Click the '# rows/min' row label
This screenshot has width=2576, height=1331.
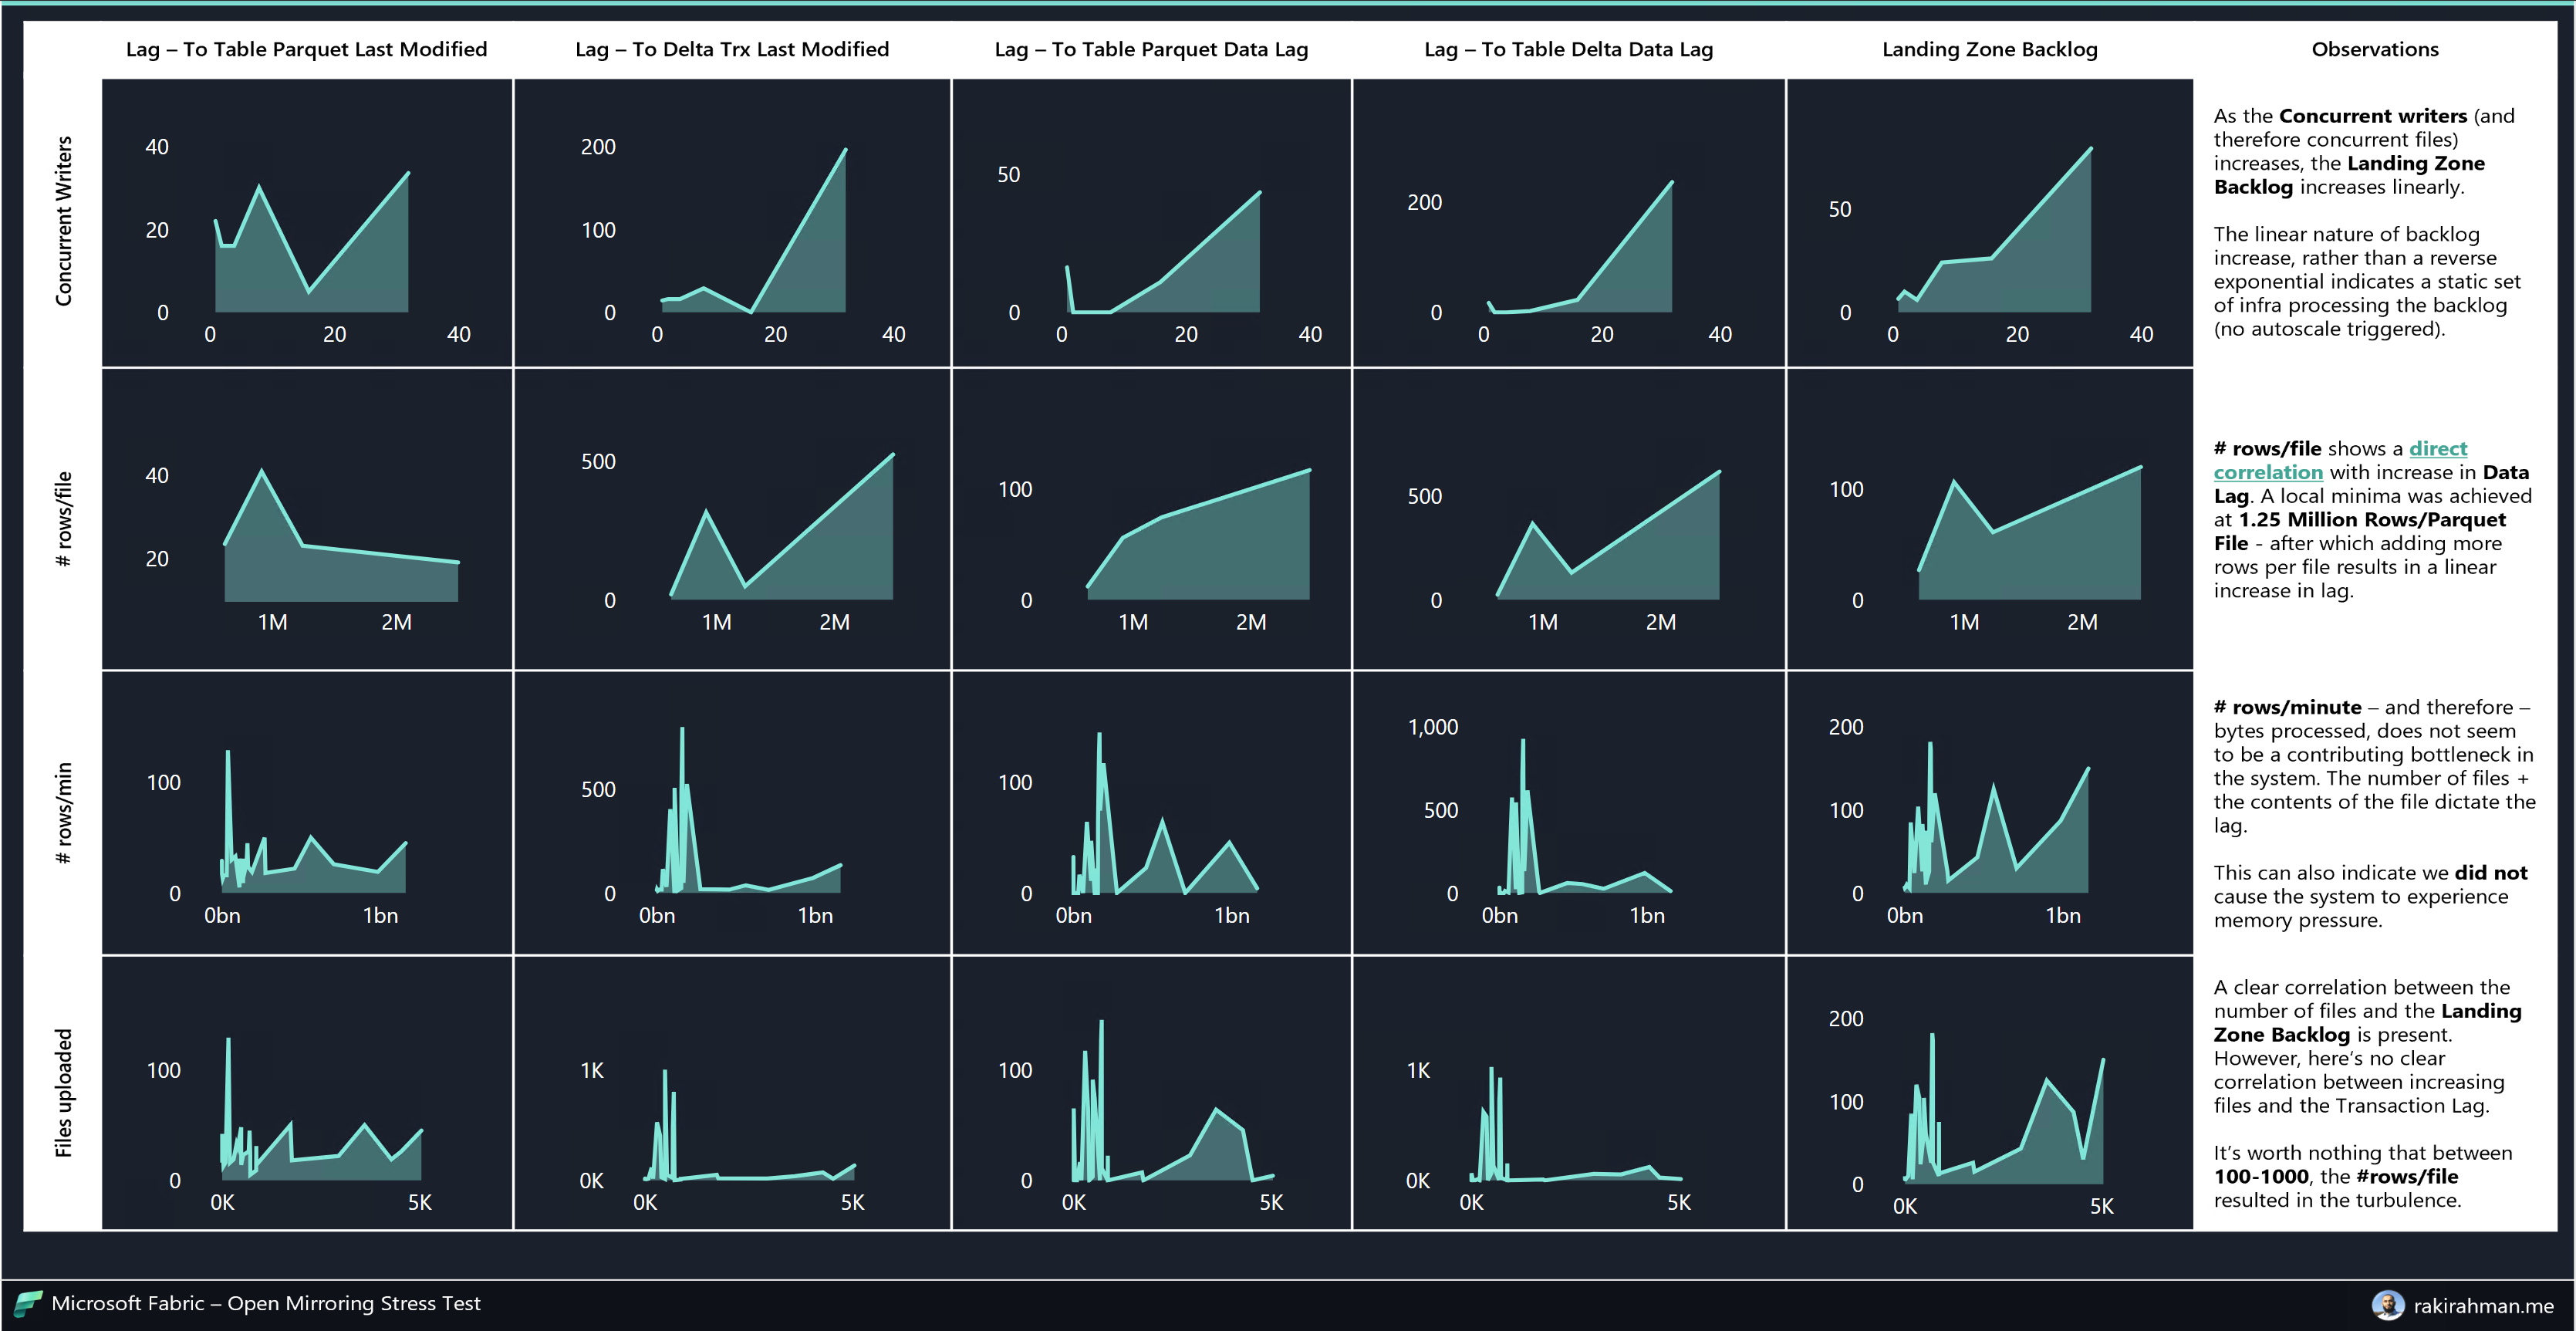[x=64, y=812]
